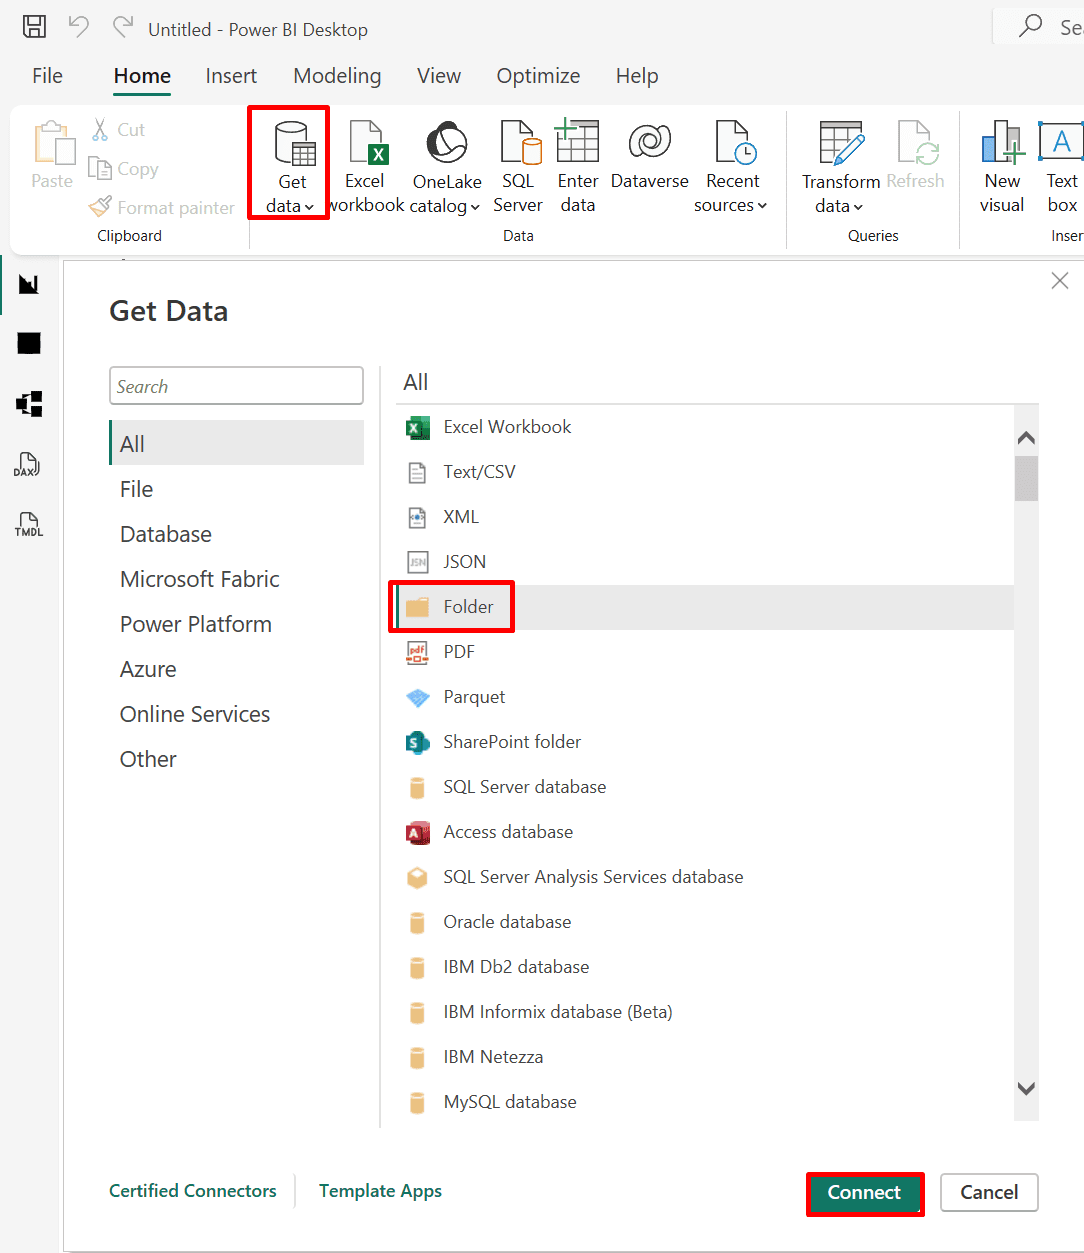Open the Dataverse connector icon
This screenshot has height=1253, width=1084.
pyautogui.click(x=649, y=144)
